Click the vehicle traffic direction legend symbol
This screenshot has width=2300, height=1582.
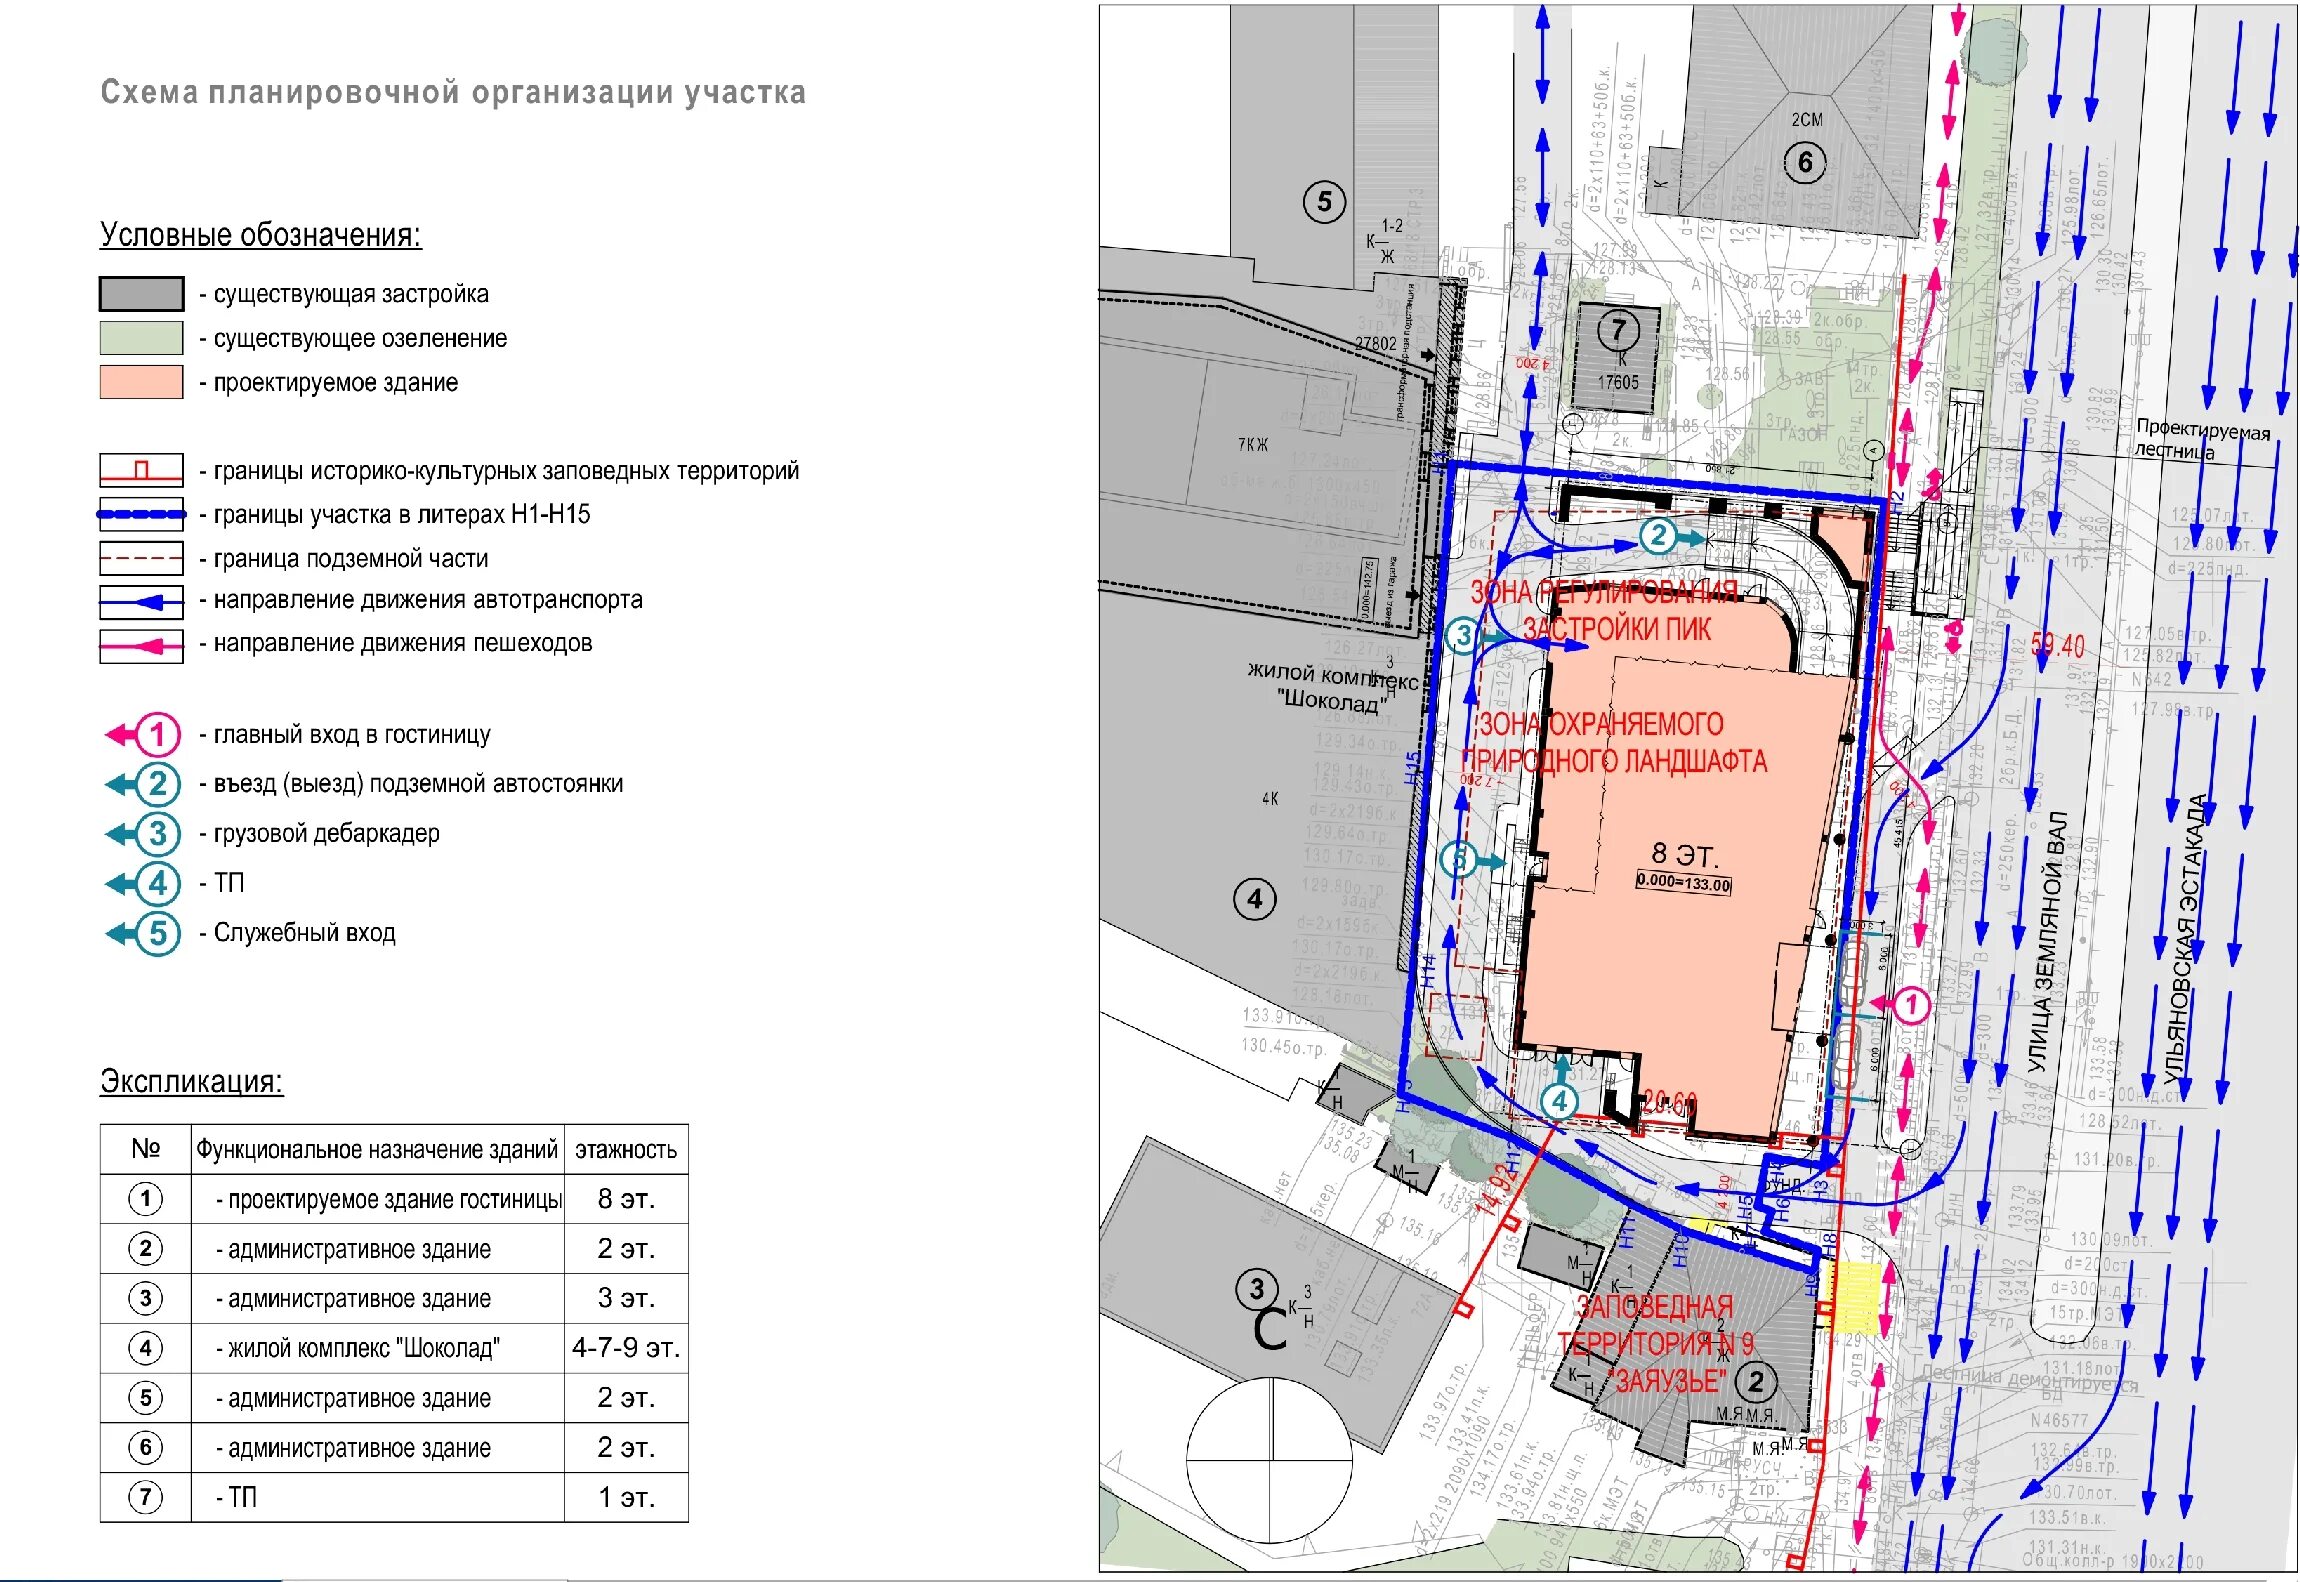141,602
